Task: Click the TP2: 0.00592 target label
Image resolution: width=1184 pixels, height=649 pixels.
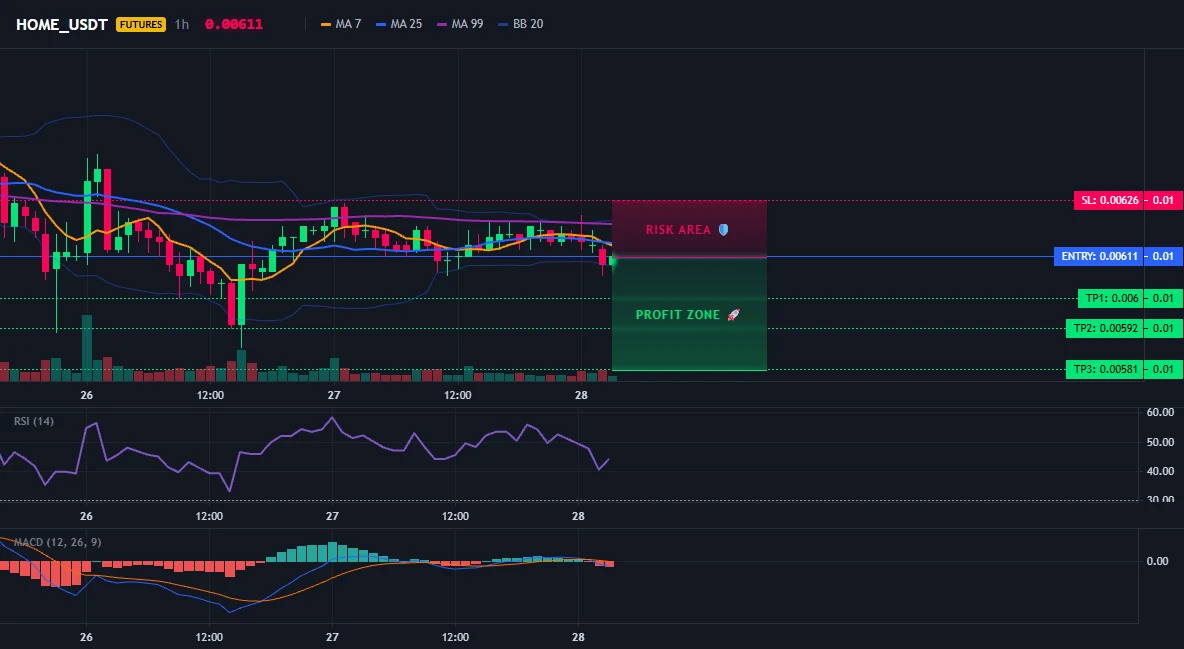Action: (1105, 328)
